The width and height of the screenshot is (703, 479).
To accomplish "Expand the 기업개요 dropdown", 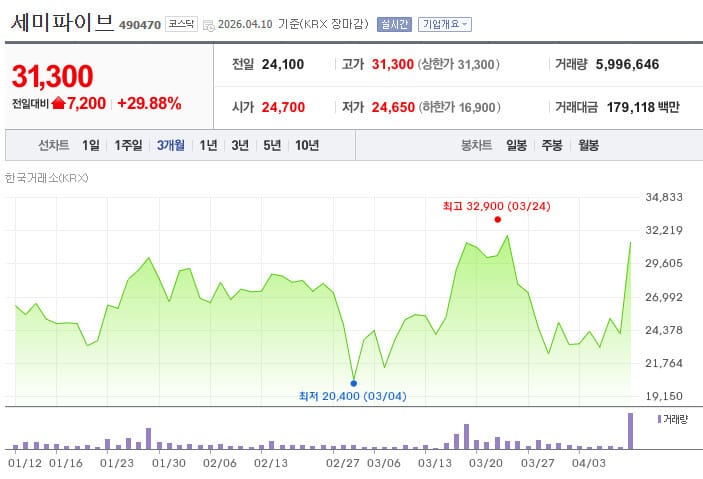I will pos(445,24).
